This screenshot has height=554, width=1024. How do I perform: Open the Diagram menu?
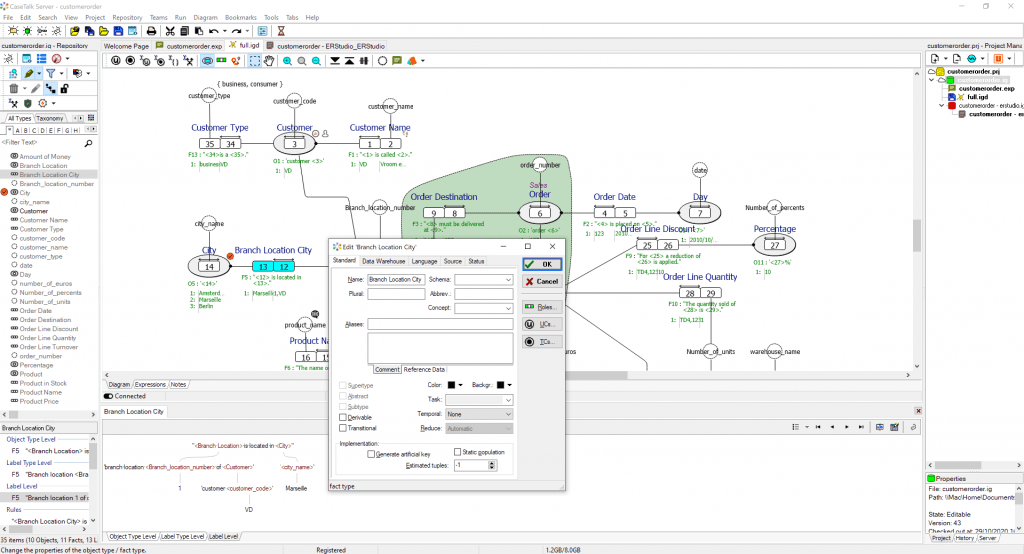205,18
